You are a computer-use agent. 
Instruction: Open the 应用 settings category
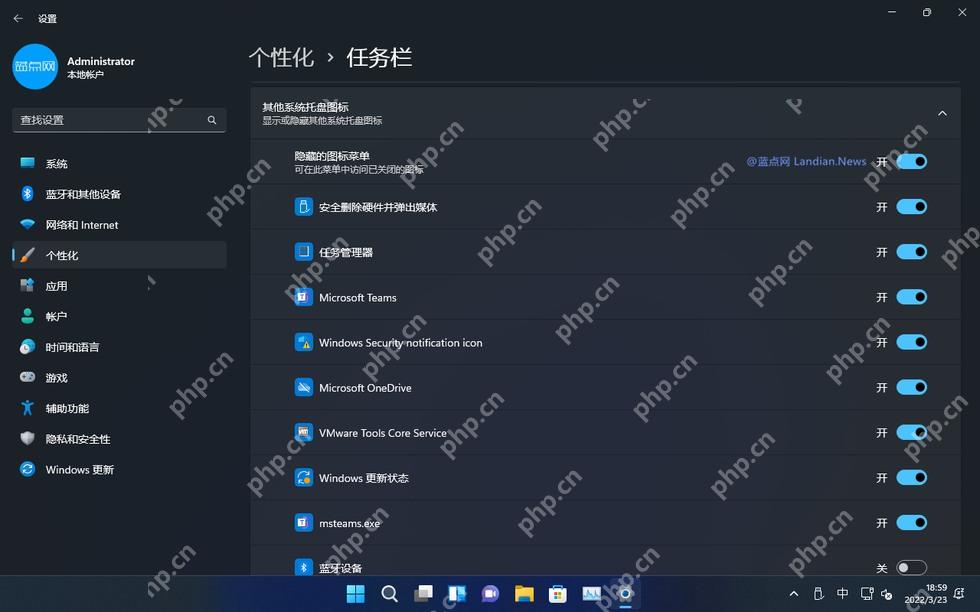click(x=119, y=286)
